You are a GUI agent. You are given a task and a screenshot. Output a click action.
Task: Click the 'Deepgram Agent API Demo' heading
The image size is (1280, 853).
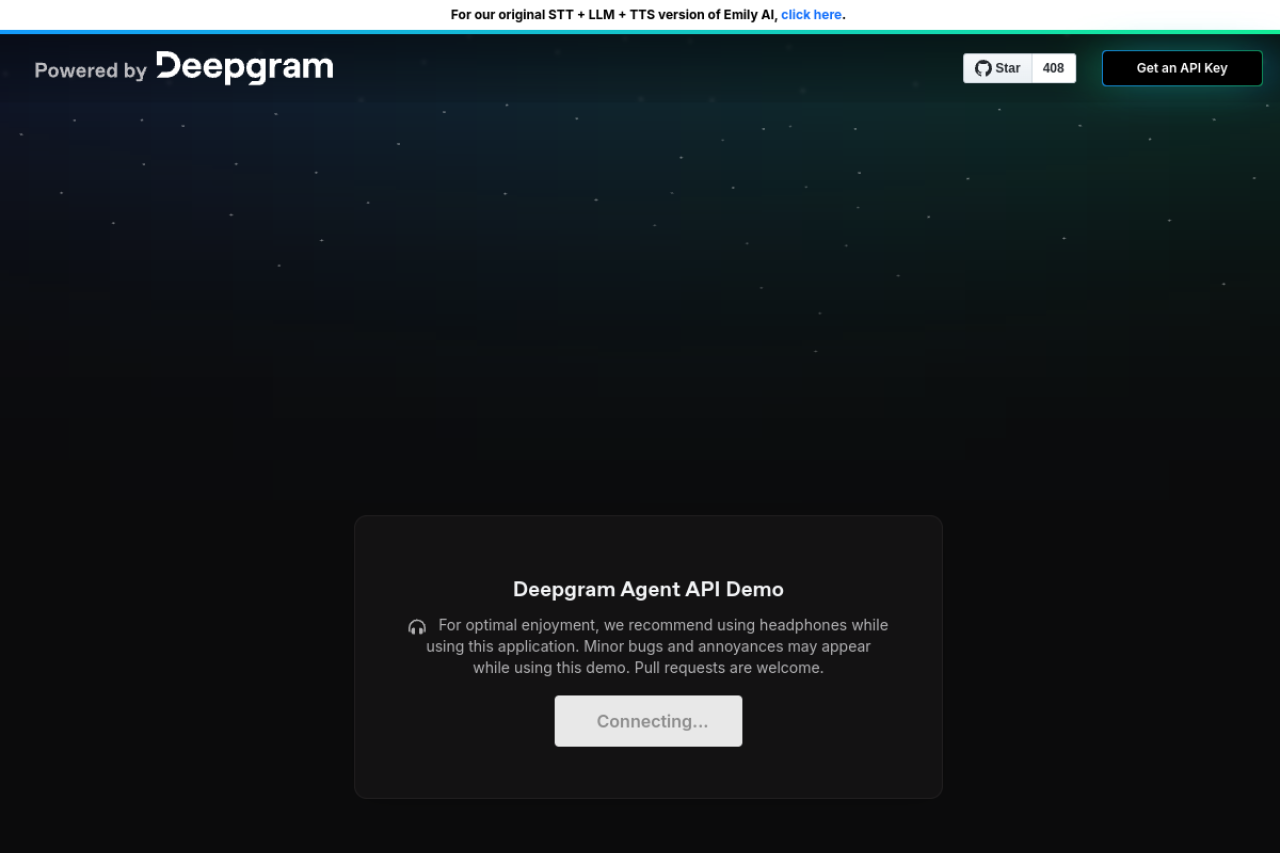click(648, 589)
